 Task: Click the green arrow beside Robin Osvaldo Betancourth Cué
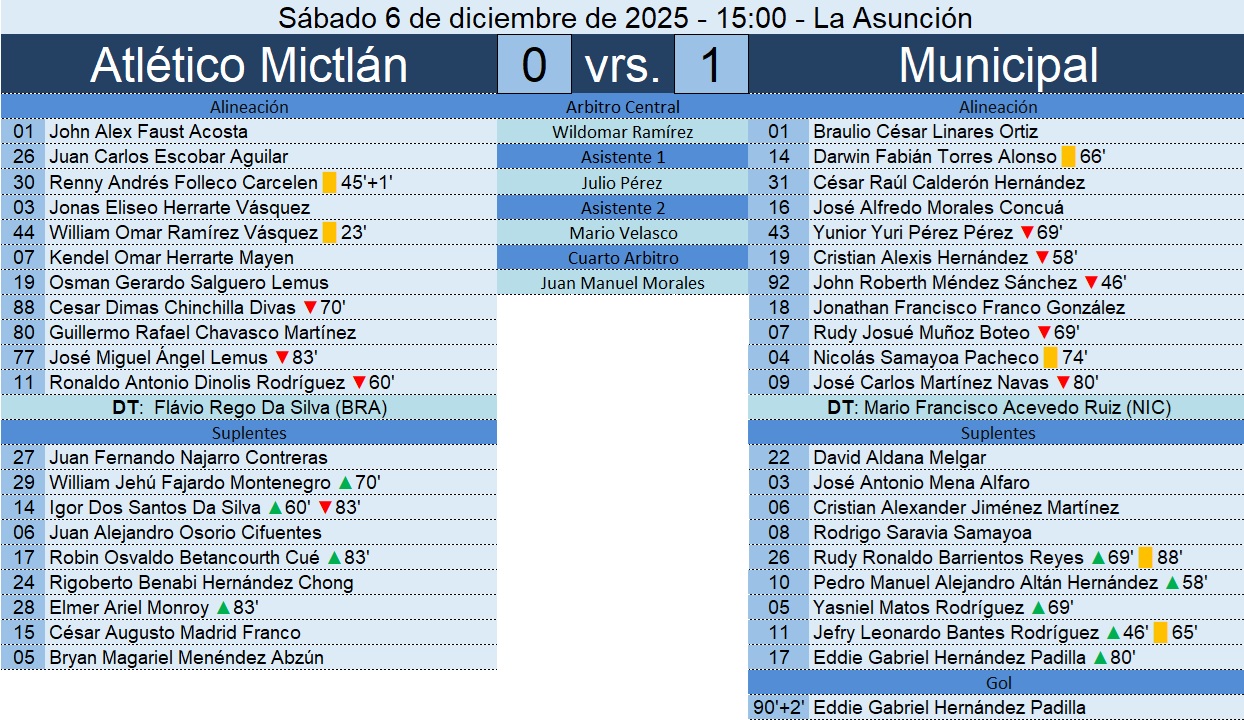point(334,558)
